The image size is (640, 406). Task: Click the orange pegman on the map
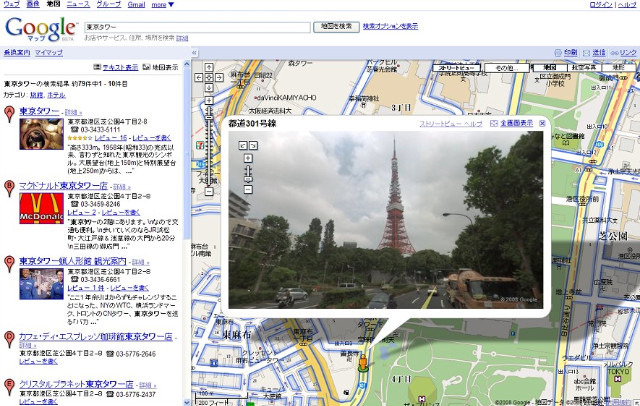[x=363, y=363]
